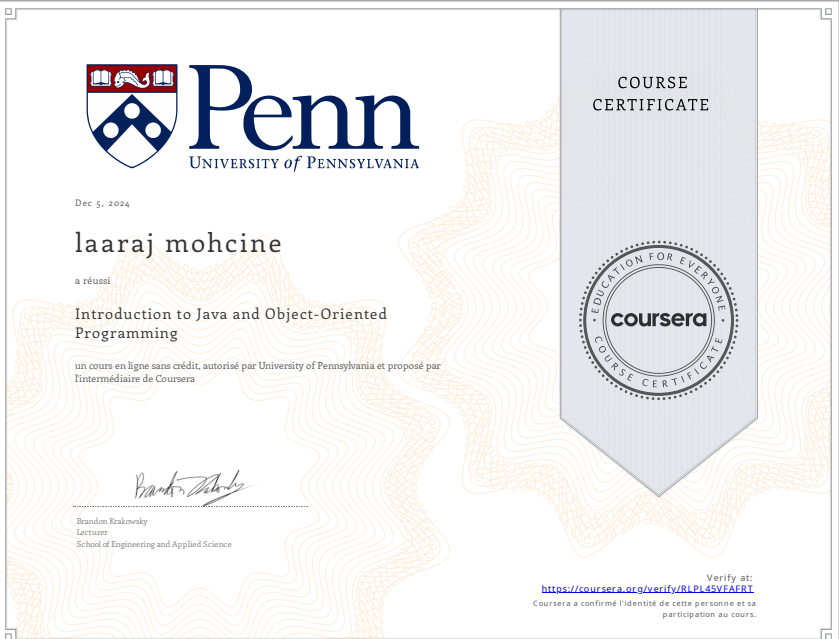Select the a réussi text
This screenshot has height=639, width=839.
[x=93, y=280]
